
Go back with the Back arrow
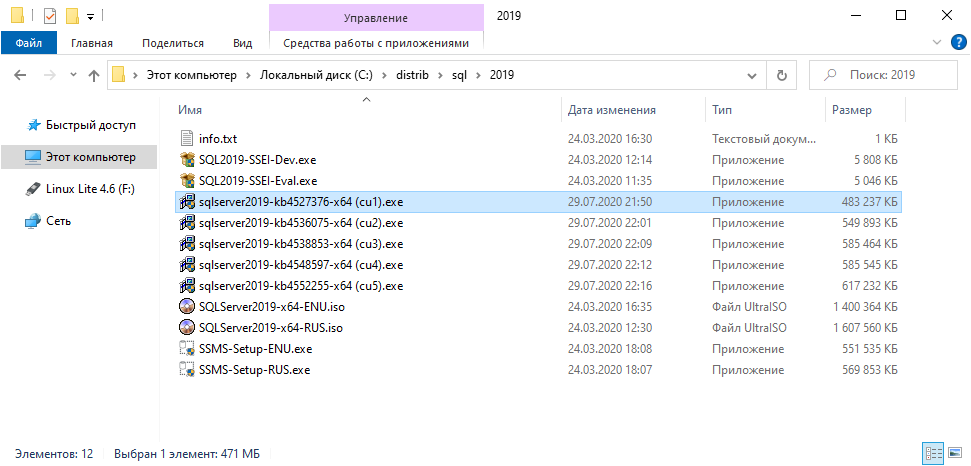pos(20,76)
